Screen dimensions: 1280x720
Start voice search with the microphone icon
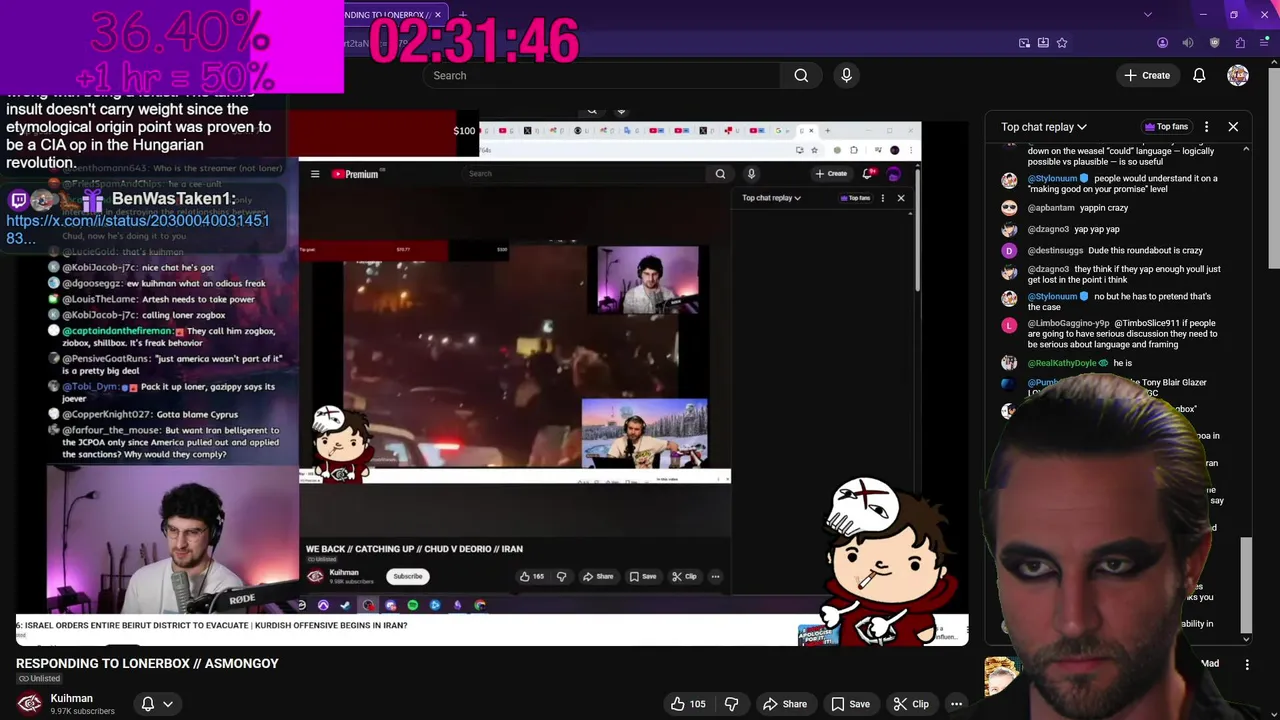tap(846, 75)
